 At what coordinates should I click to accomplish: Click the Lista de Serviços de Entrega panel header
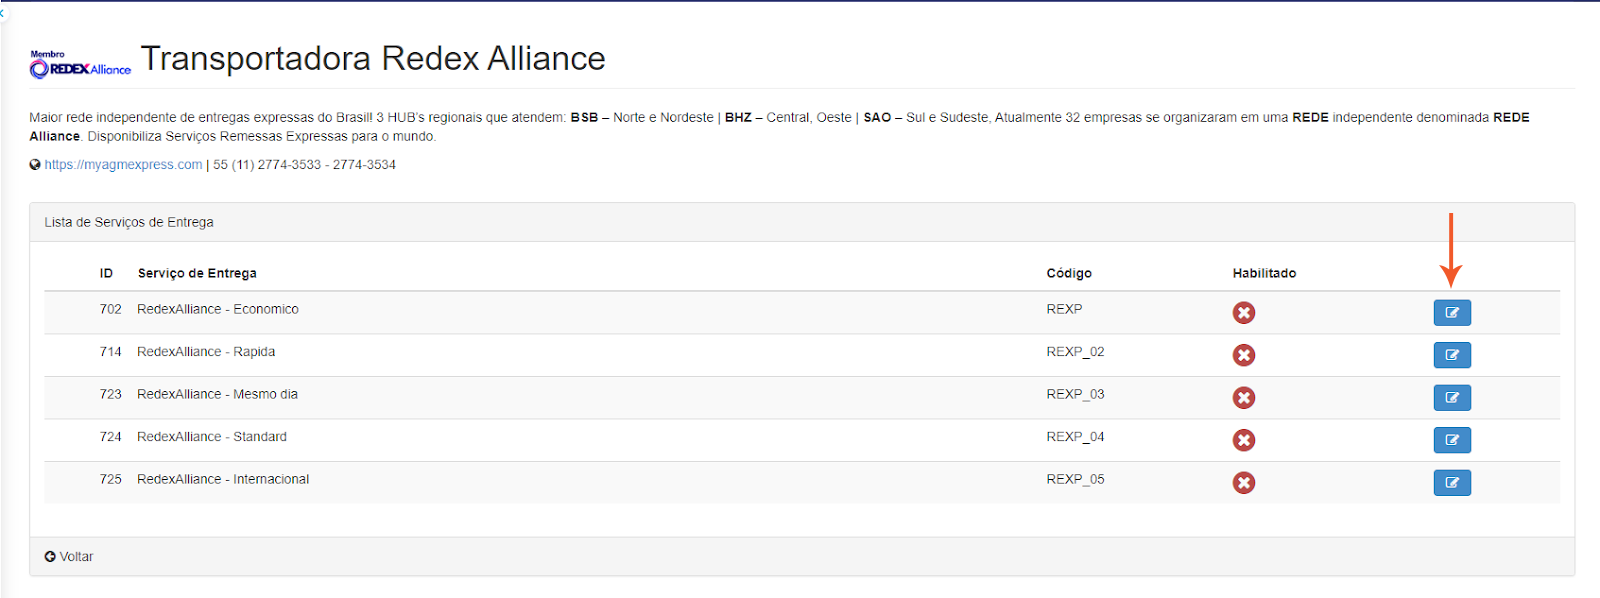[x=129, y=222]
